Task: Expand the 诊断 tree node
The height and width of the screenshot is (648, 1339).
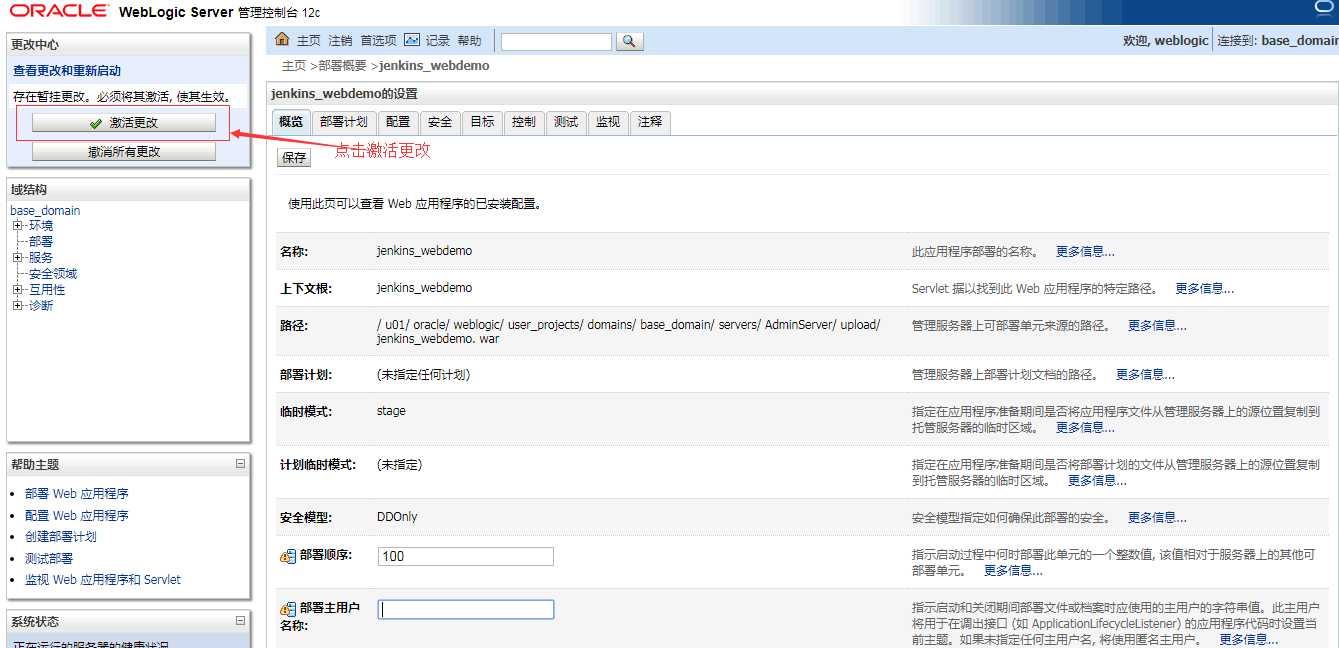Action: 17,306
